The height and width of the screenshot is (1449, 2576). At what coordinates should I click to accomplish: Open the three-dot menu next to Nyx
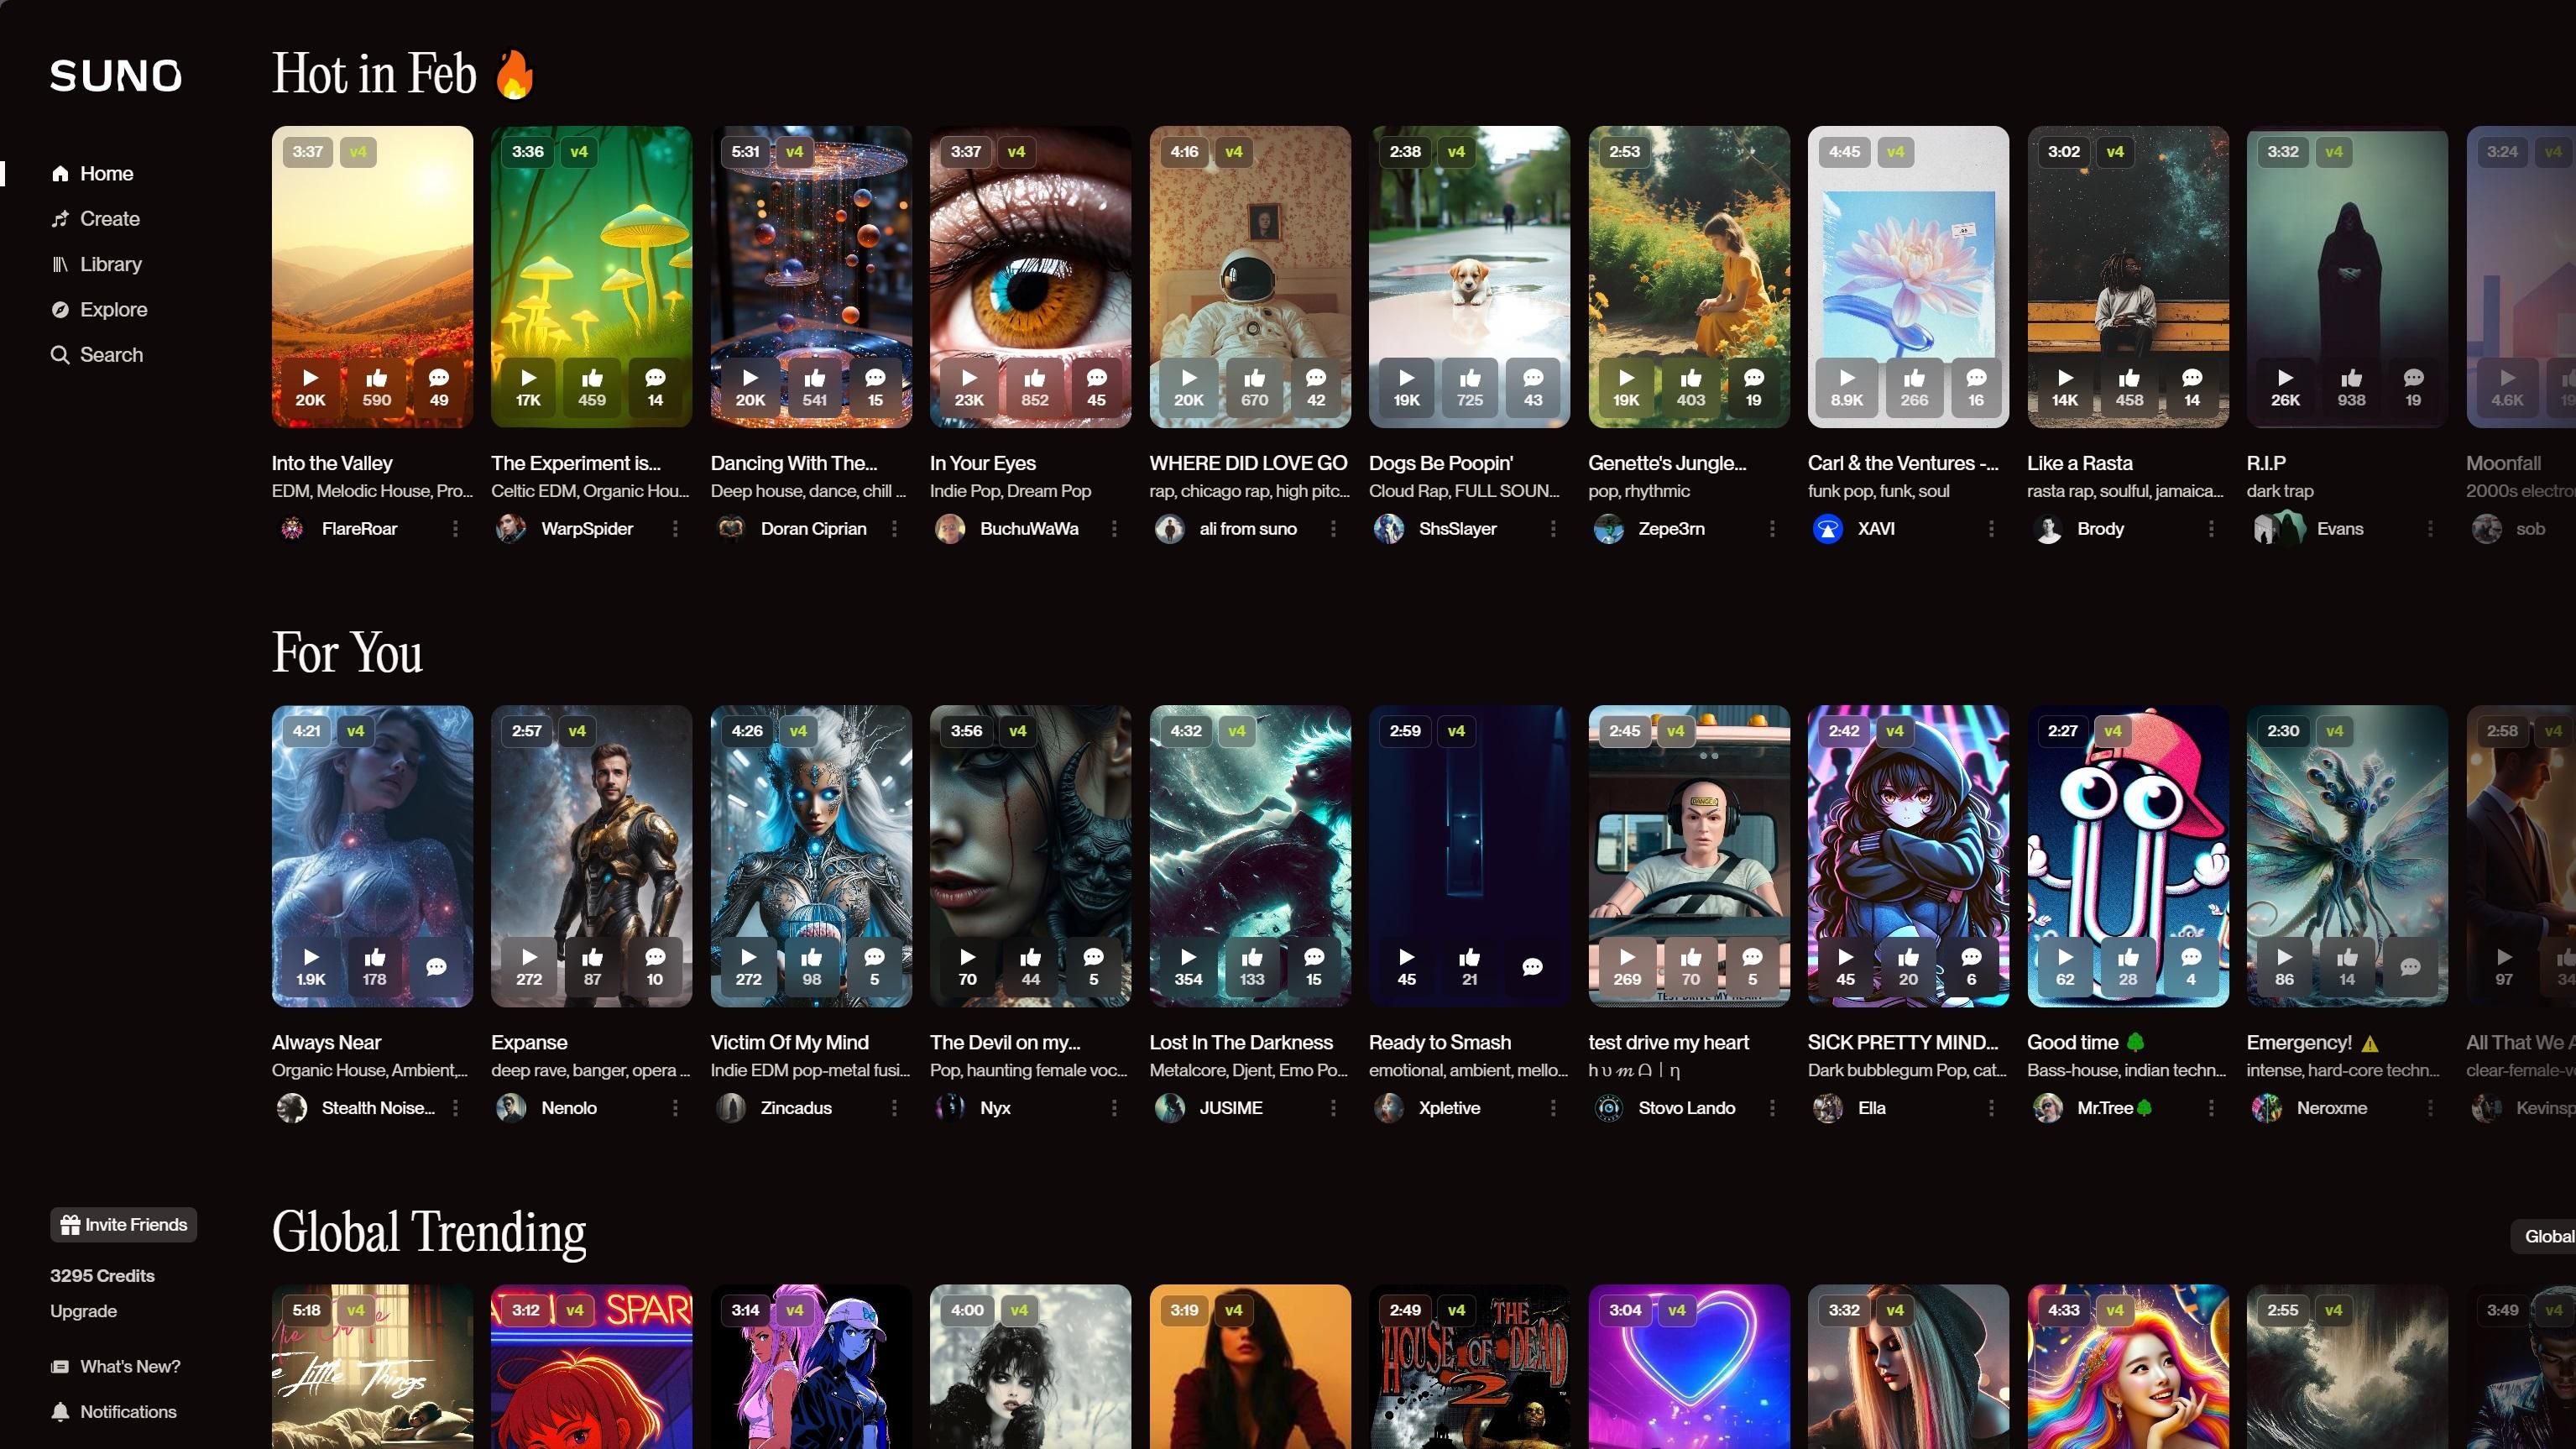coord(1114,1107)
